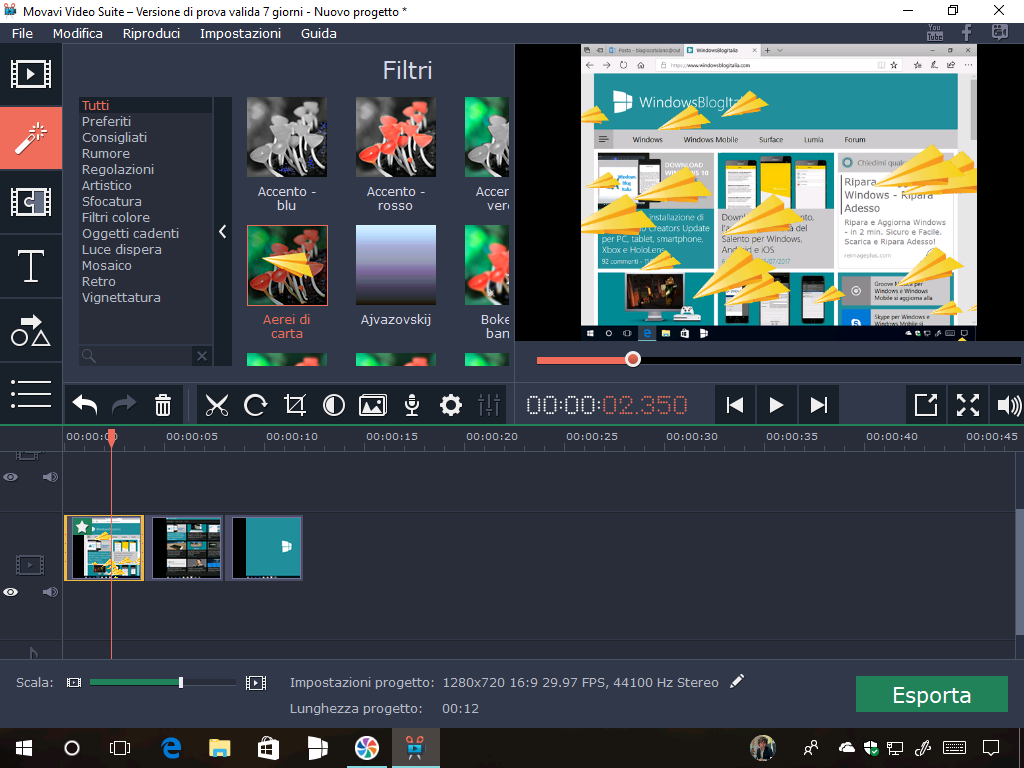1024x768 pixels.
Task: Toggle visibility of the main video track
Action: click(x=11, y=592)
